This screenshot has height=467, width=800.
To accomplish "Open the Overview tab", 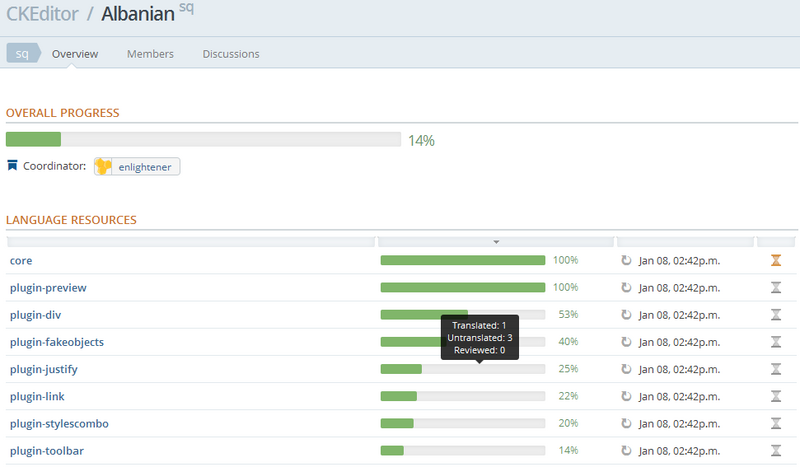I will pos(75,54).
